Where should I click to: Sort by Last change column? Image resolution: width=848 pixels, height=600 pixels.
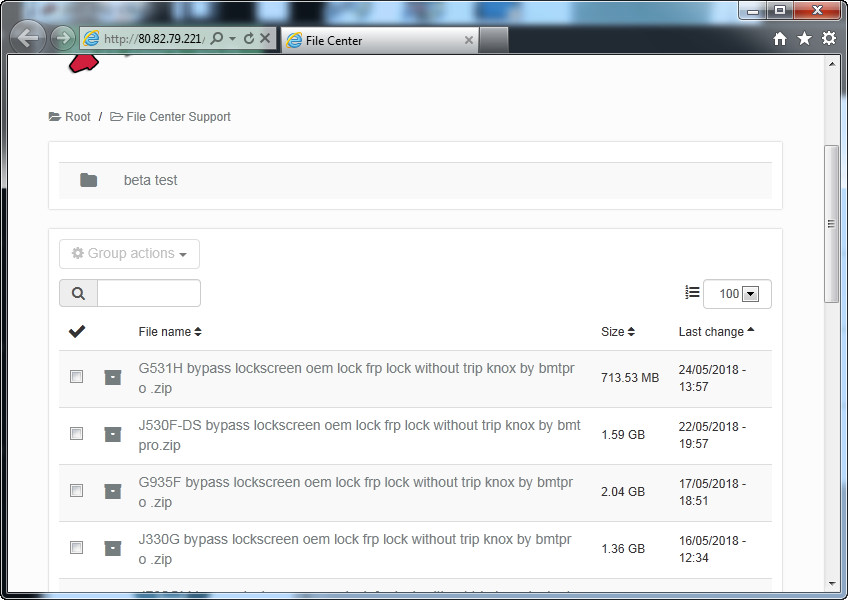point(716,332)
